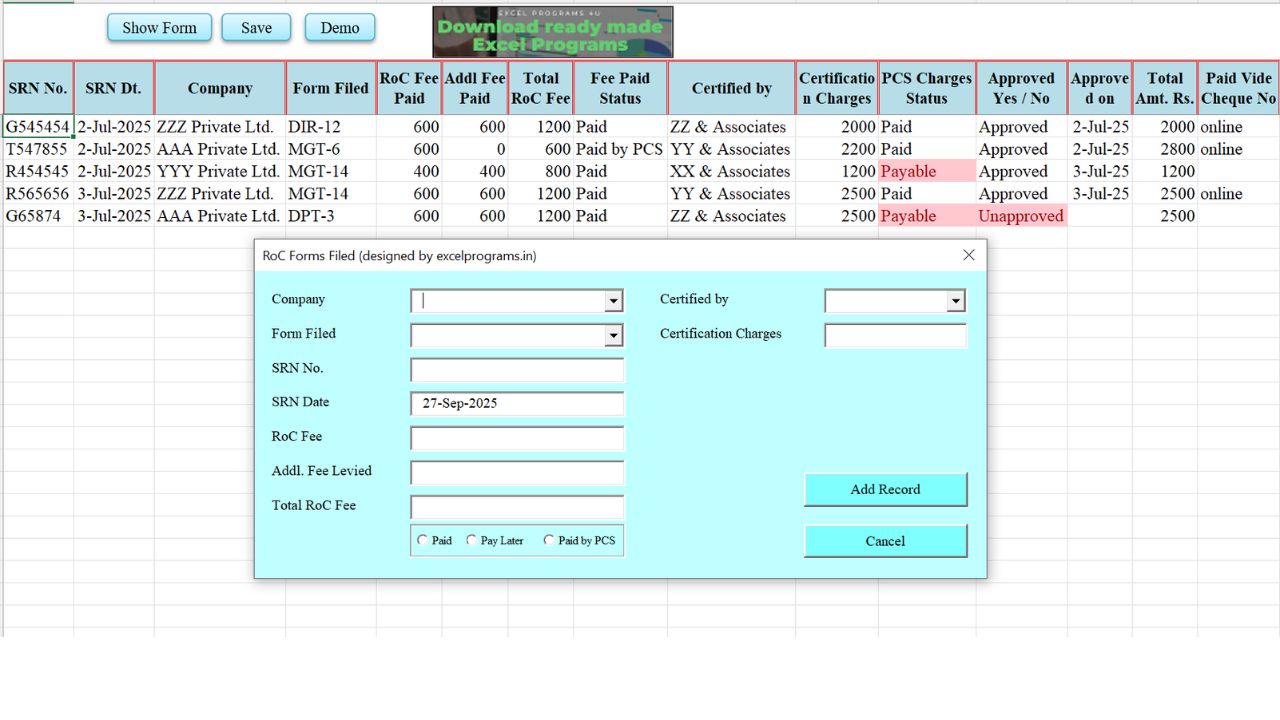Select the YYY Private Ltd. cell

pyautogui.click(x=220, y=171)
